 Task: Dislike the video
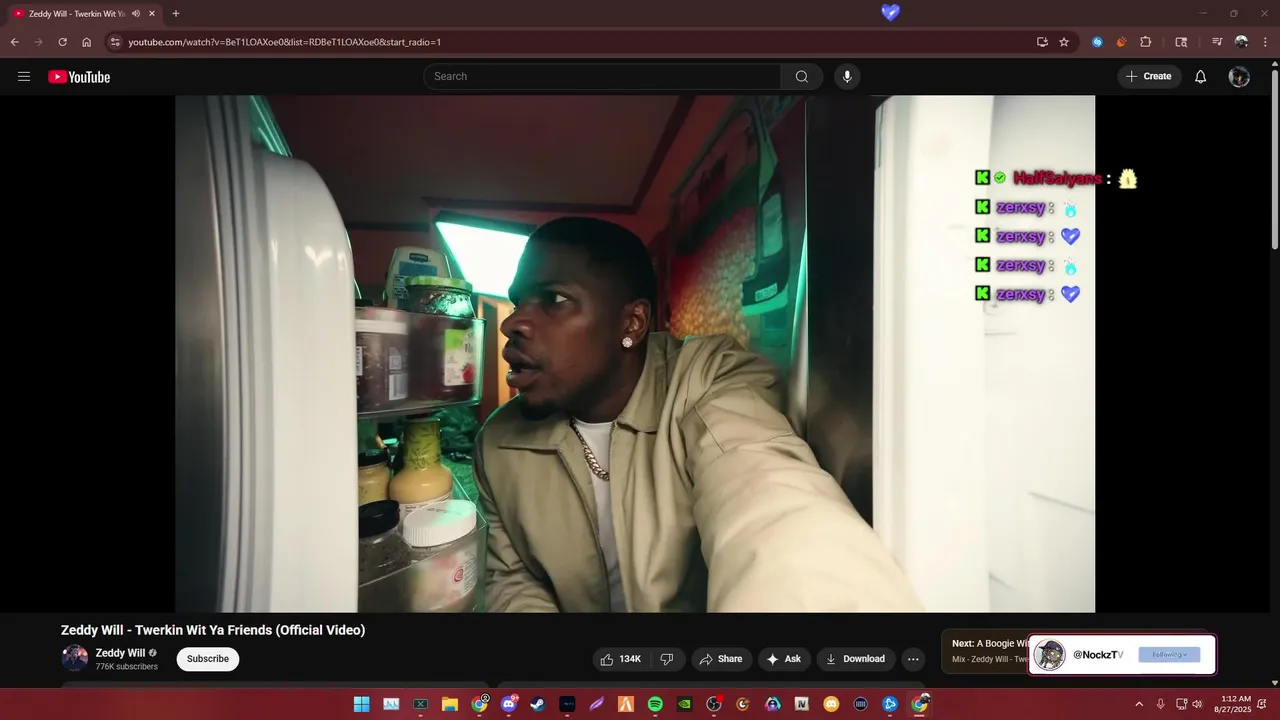click(x=667, y=659)
